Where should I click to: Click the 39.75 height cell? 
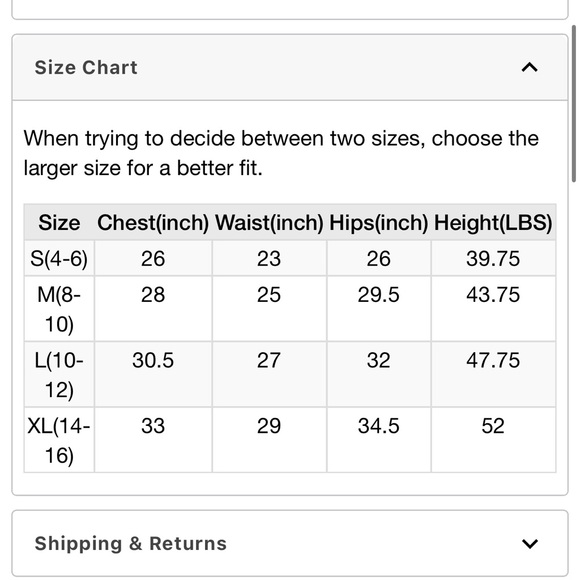[493, 258]
